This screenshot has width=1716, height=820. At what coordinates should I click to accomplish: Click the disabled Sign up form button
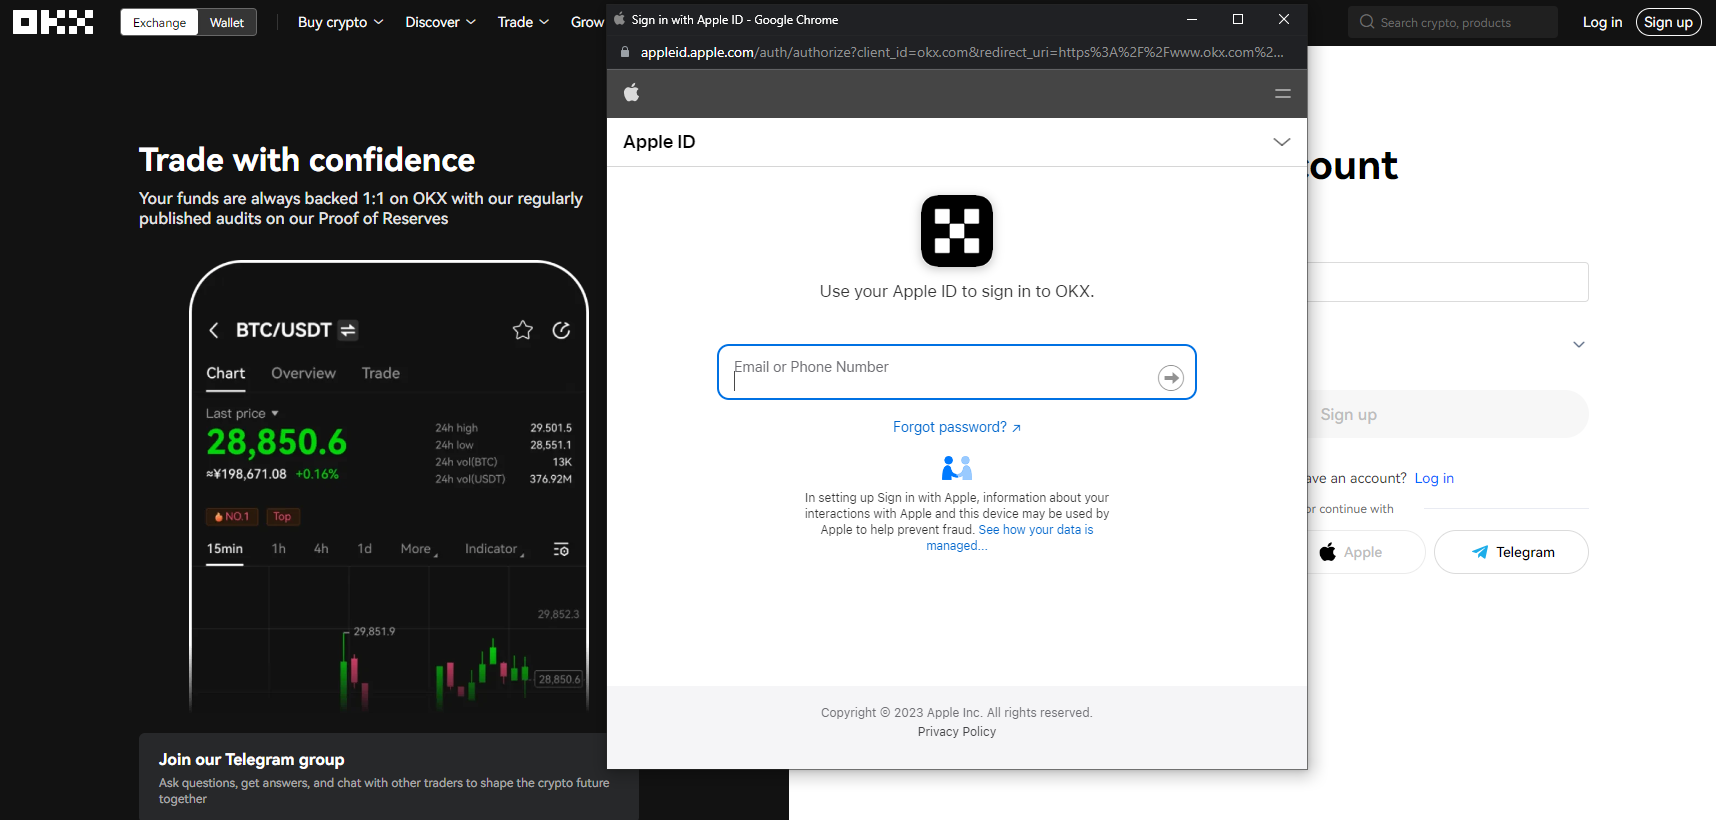point(1448,414)
